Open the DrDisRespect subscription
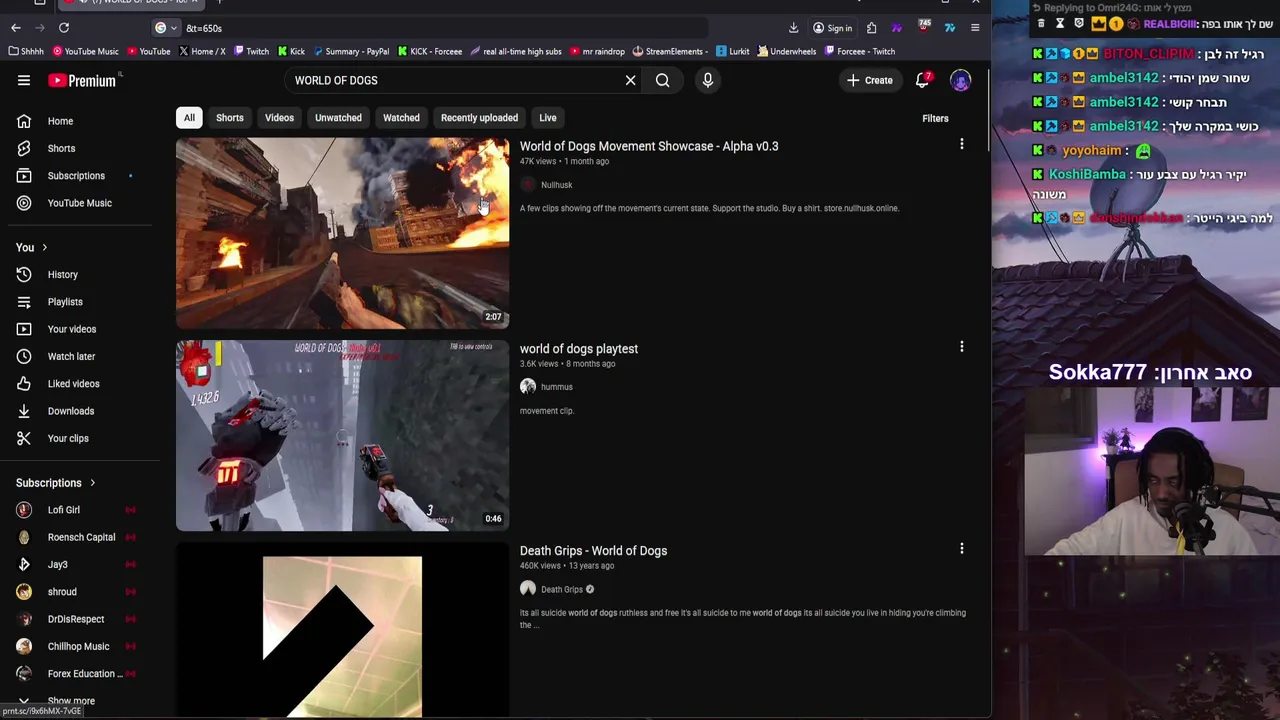 click(76, 619)
